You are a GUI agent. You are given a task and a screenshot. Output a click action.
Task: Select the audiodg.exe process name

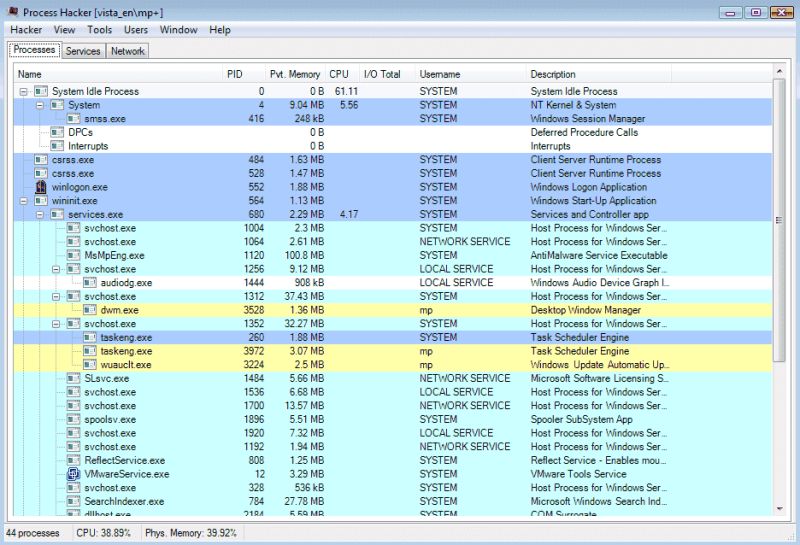[x=126, y=283]
